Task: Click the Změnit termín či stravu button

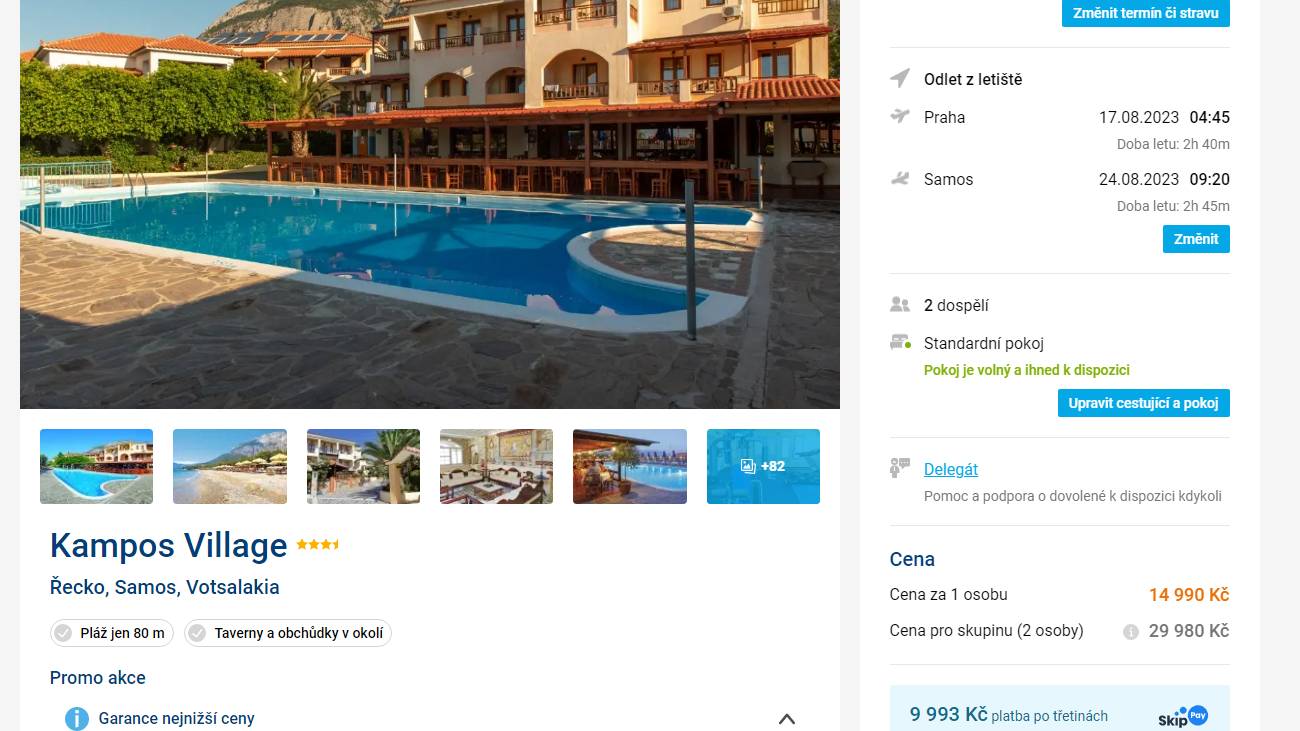Action: point(1146,13)
